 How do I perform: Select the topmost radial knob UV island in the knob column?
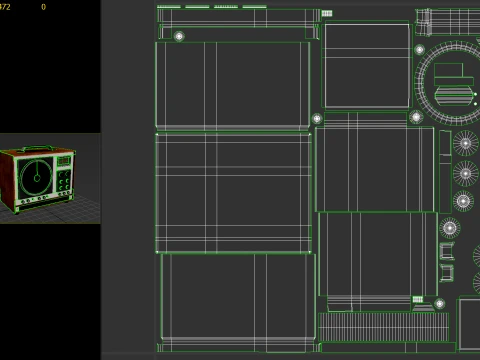(x=465, y=143)
